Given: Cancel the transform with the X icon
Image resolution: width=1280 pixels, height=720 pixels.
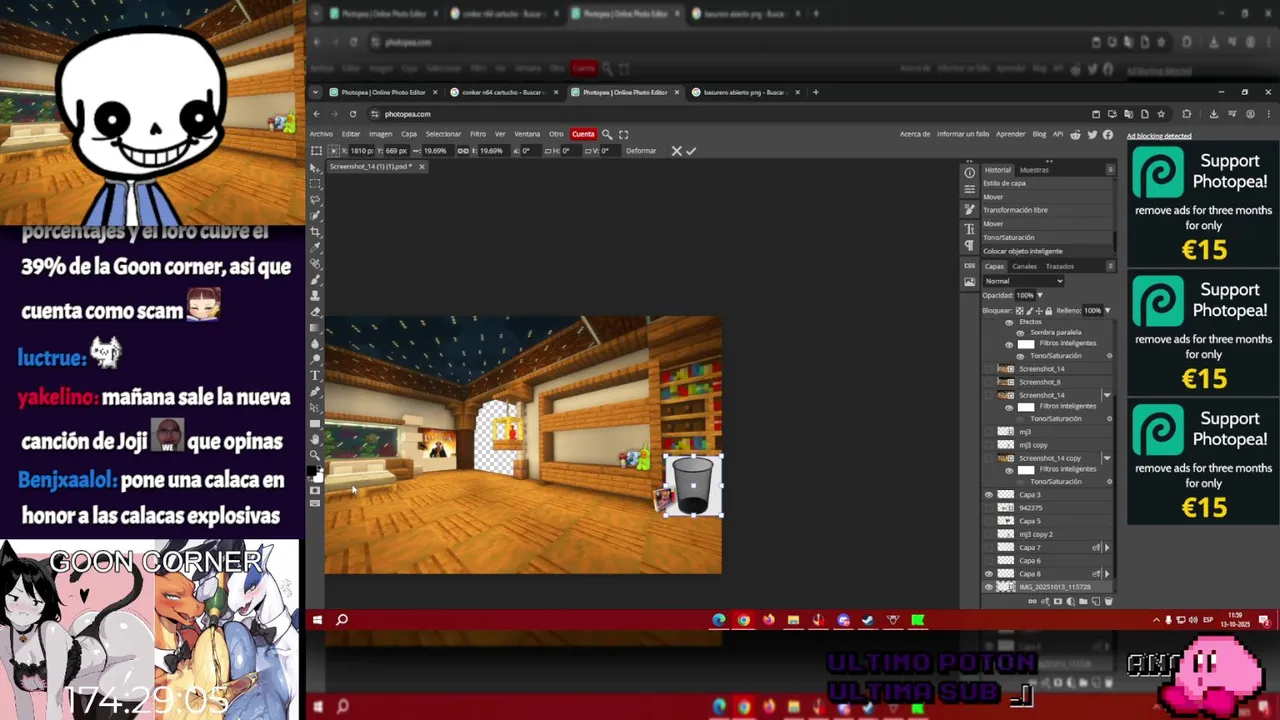Looking at the screenshot, I should (676, 151).
